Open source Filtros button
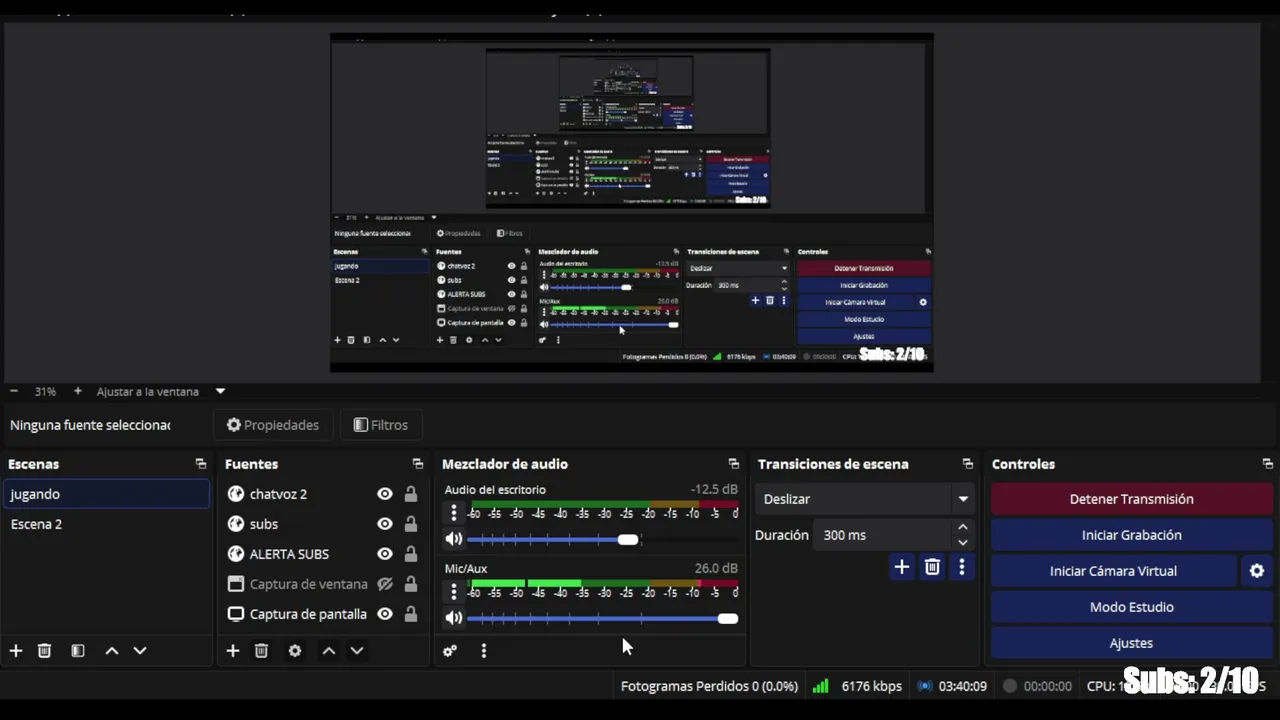Image resolution: width=1280 pixels, height=720 pixels. (x=381, y=425)
